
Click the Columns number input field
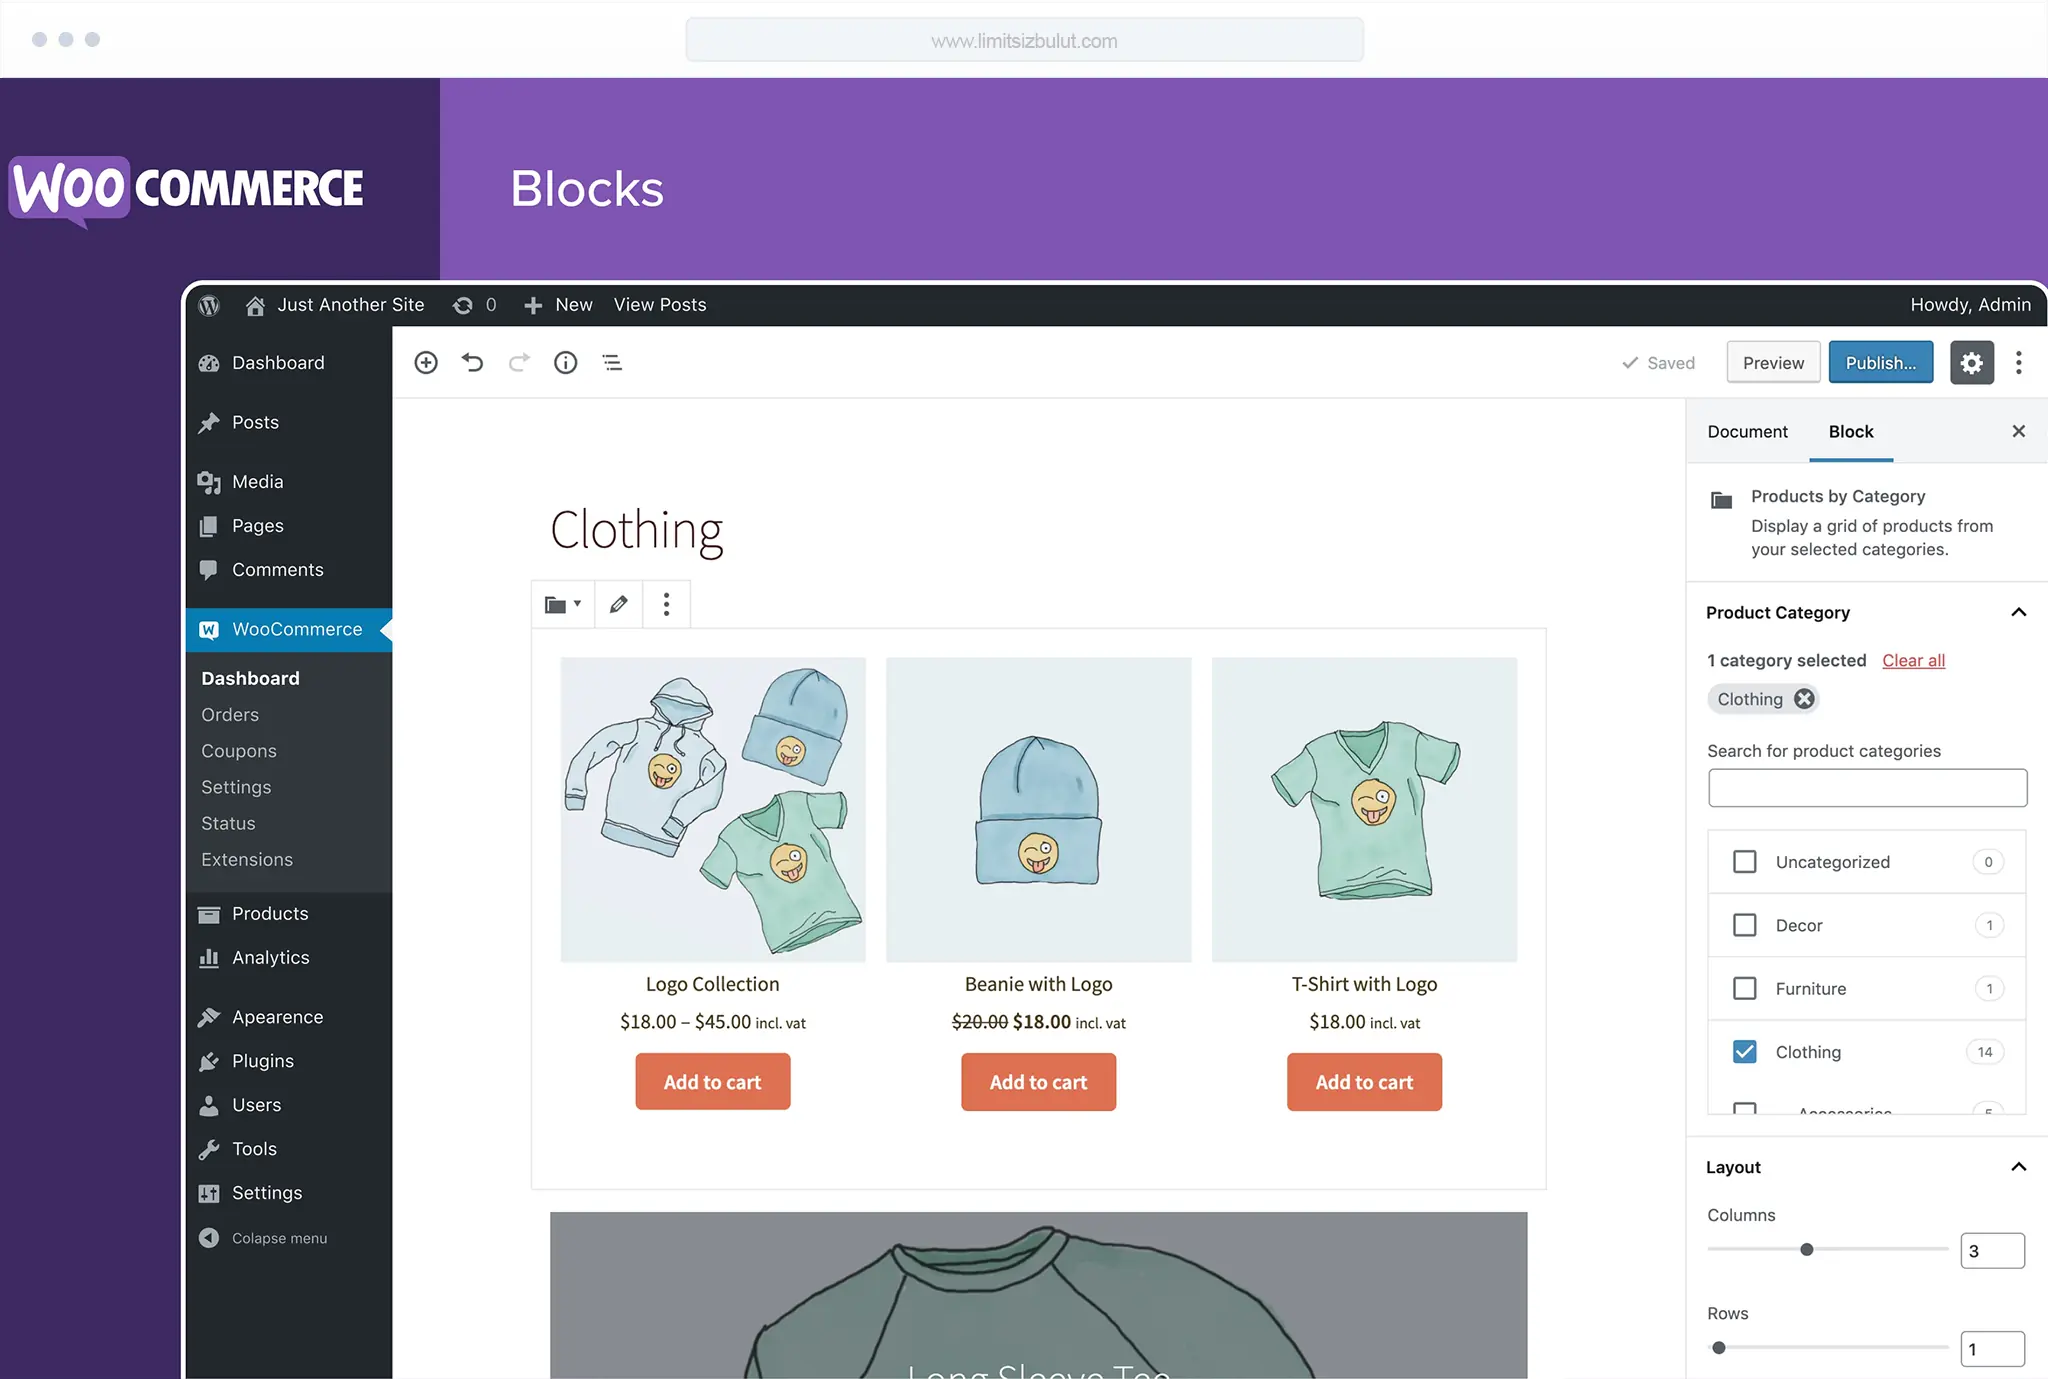(1992, 1251)
